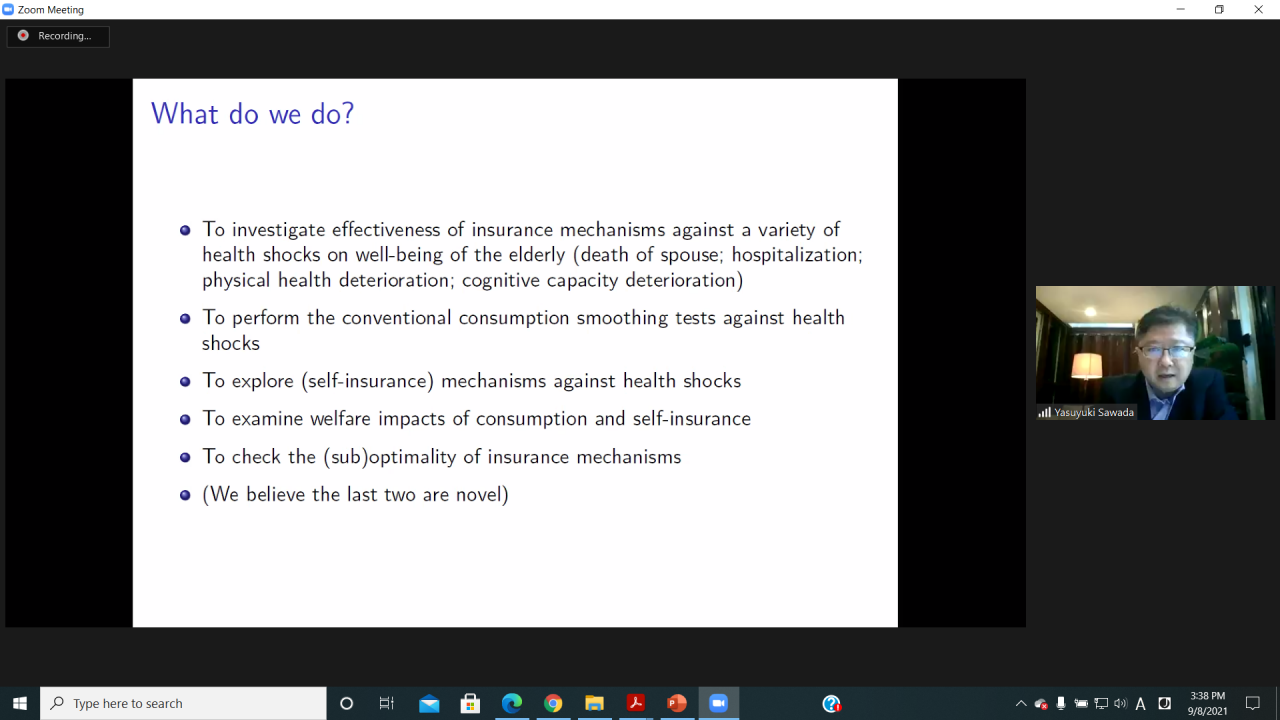
Task: Launch Google Chrome from taskbar
Action: click(553, 703)
